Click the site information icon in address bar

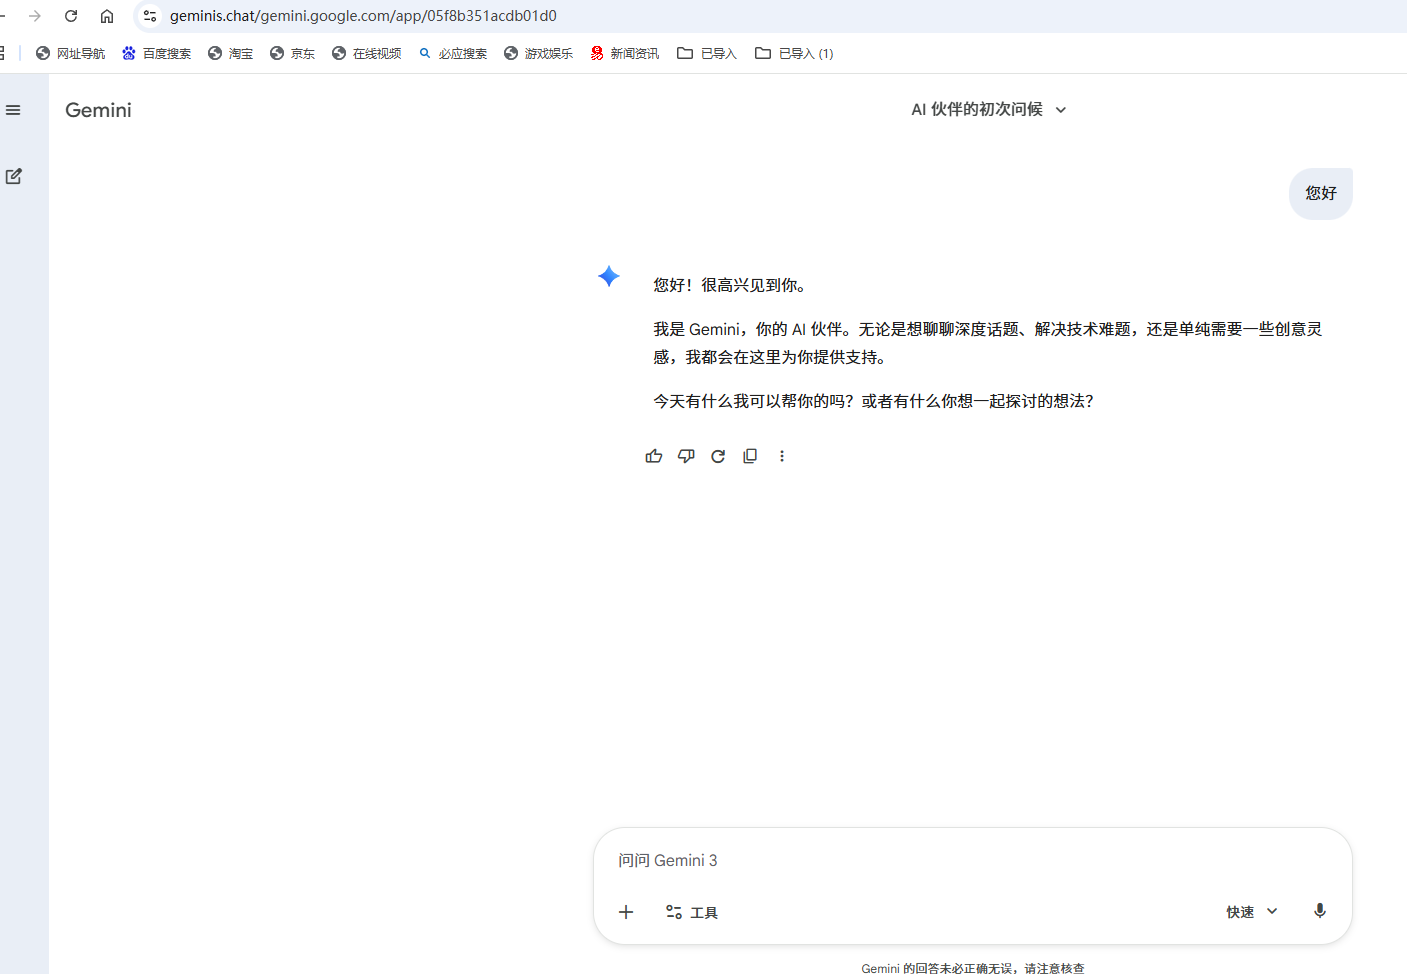point(150,16)
